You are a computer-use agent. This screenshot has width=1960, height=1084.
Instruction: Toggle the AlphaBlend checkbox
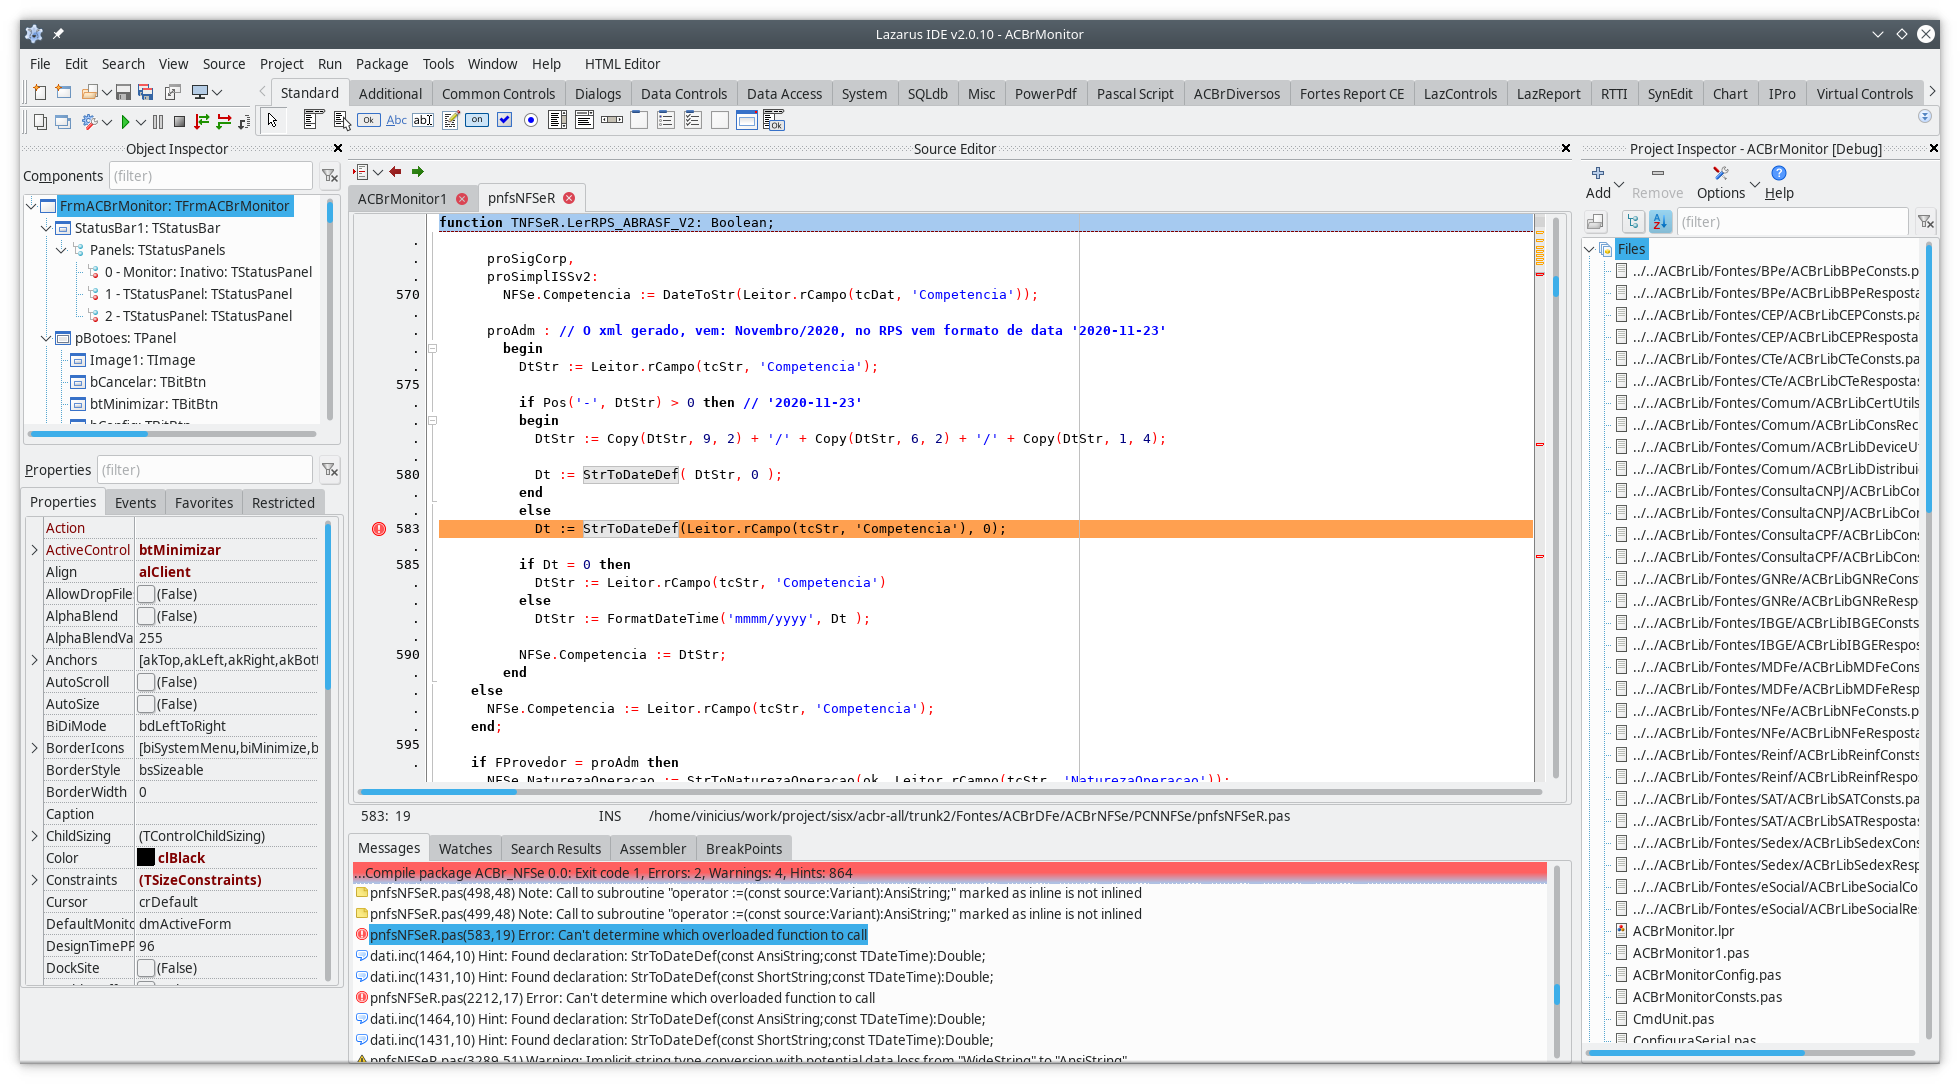146,616
